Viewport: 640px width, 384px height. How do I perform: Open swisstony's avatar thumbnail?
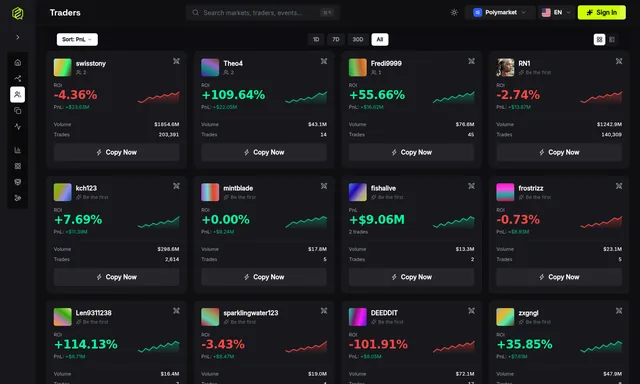[62, 67]
